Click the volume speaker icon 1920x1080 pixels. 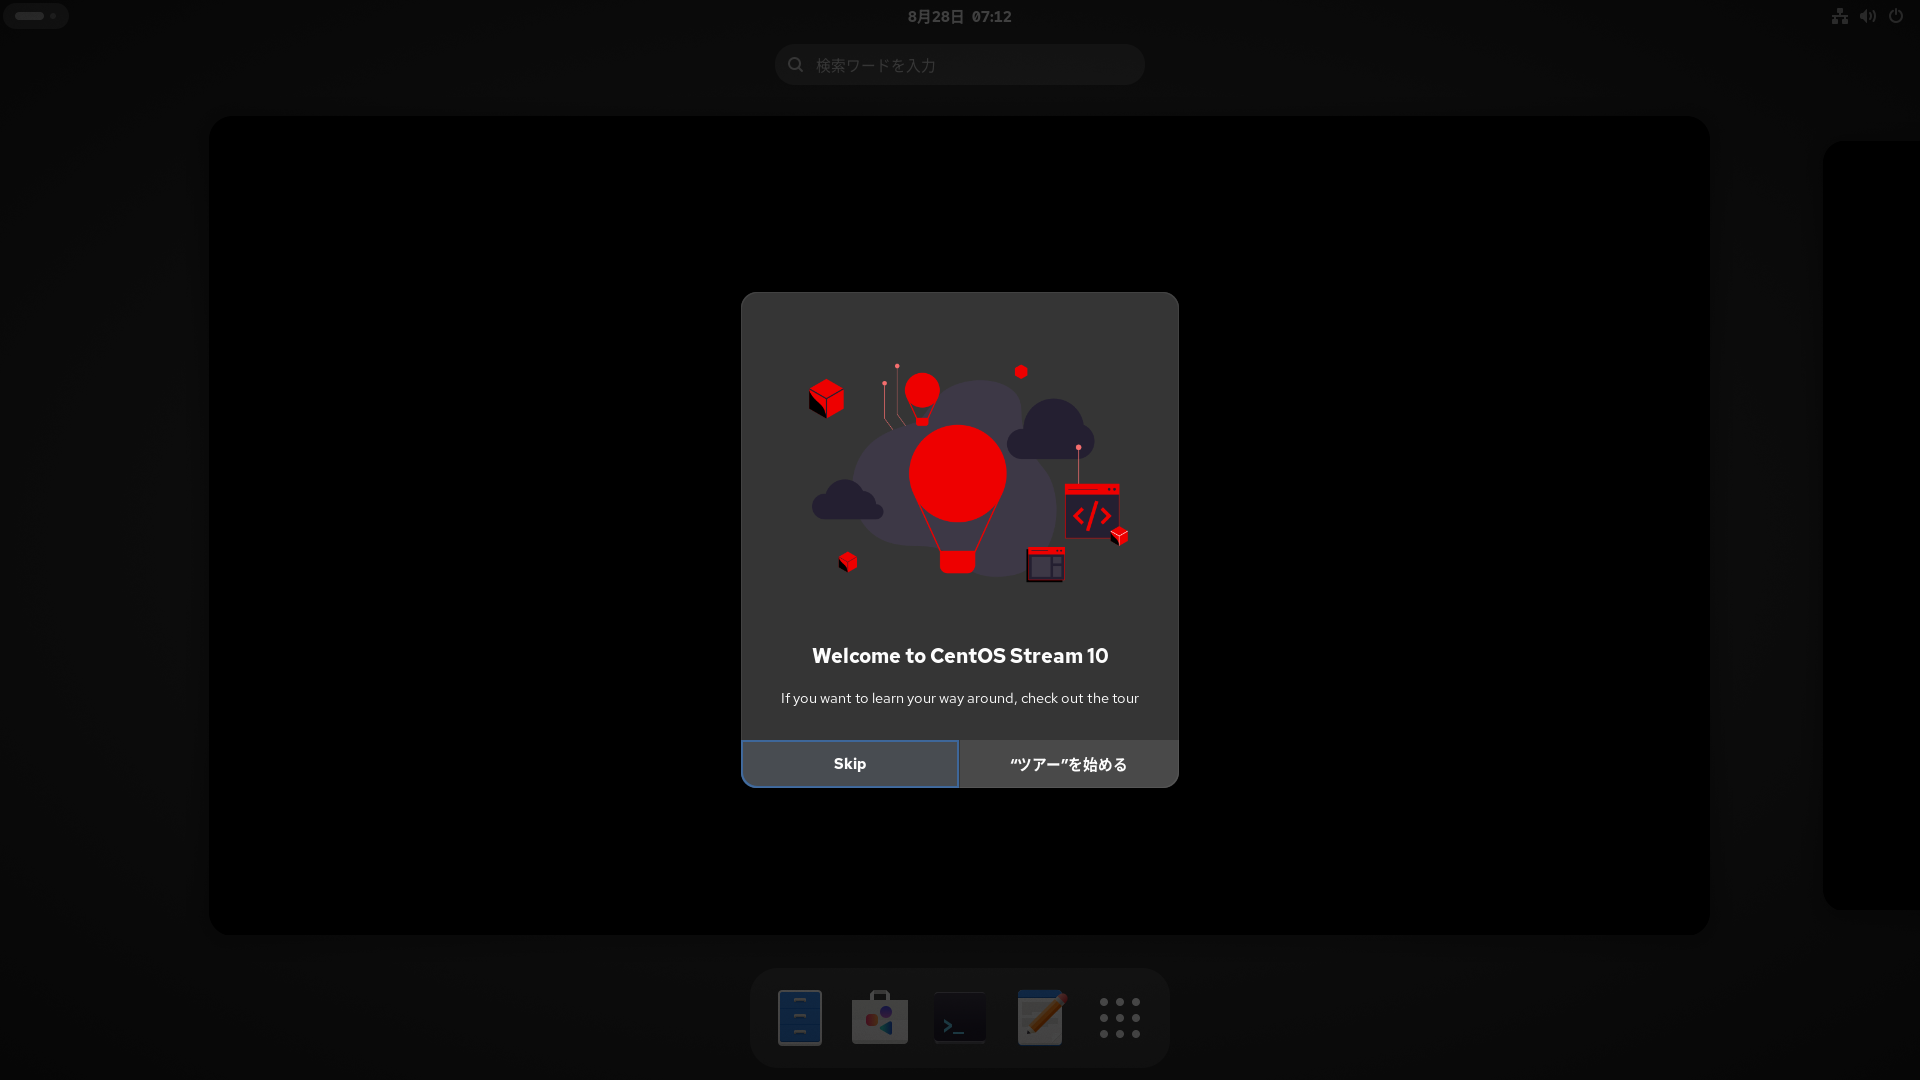point(1867,16)
